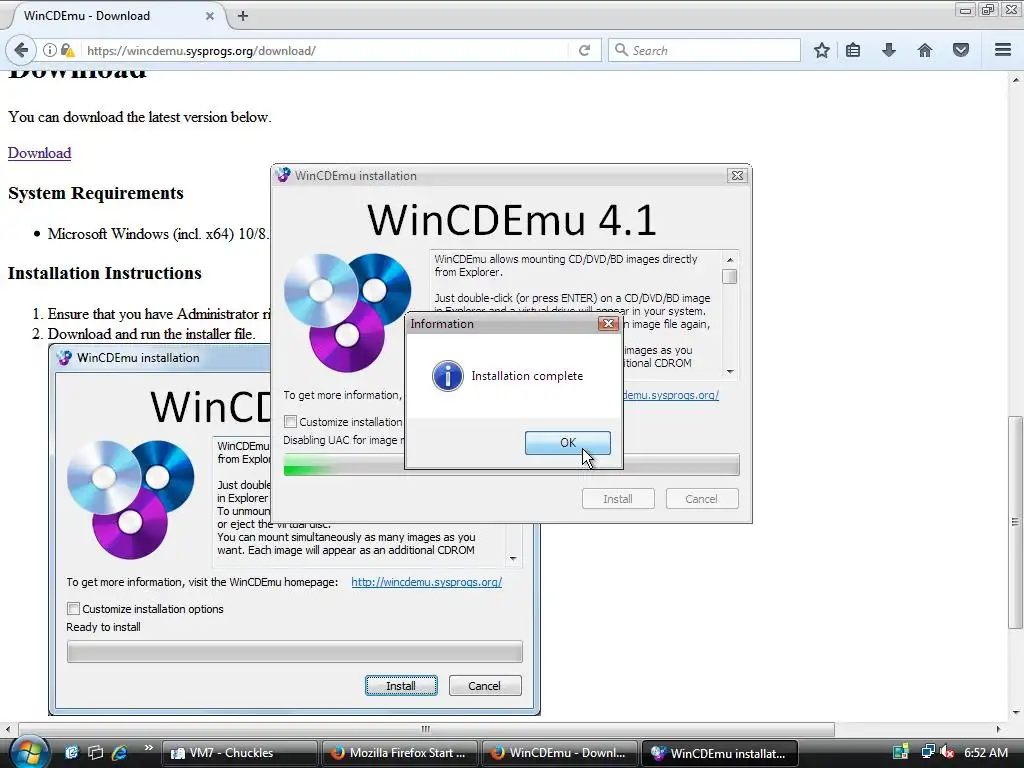Click the 6:52 AM system clock
The width and height of the screenshot is (1024, 768).
[x=985, y=752]
